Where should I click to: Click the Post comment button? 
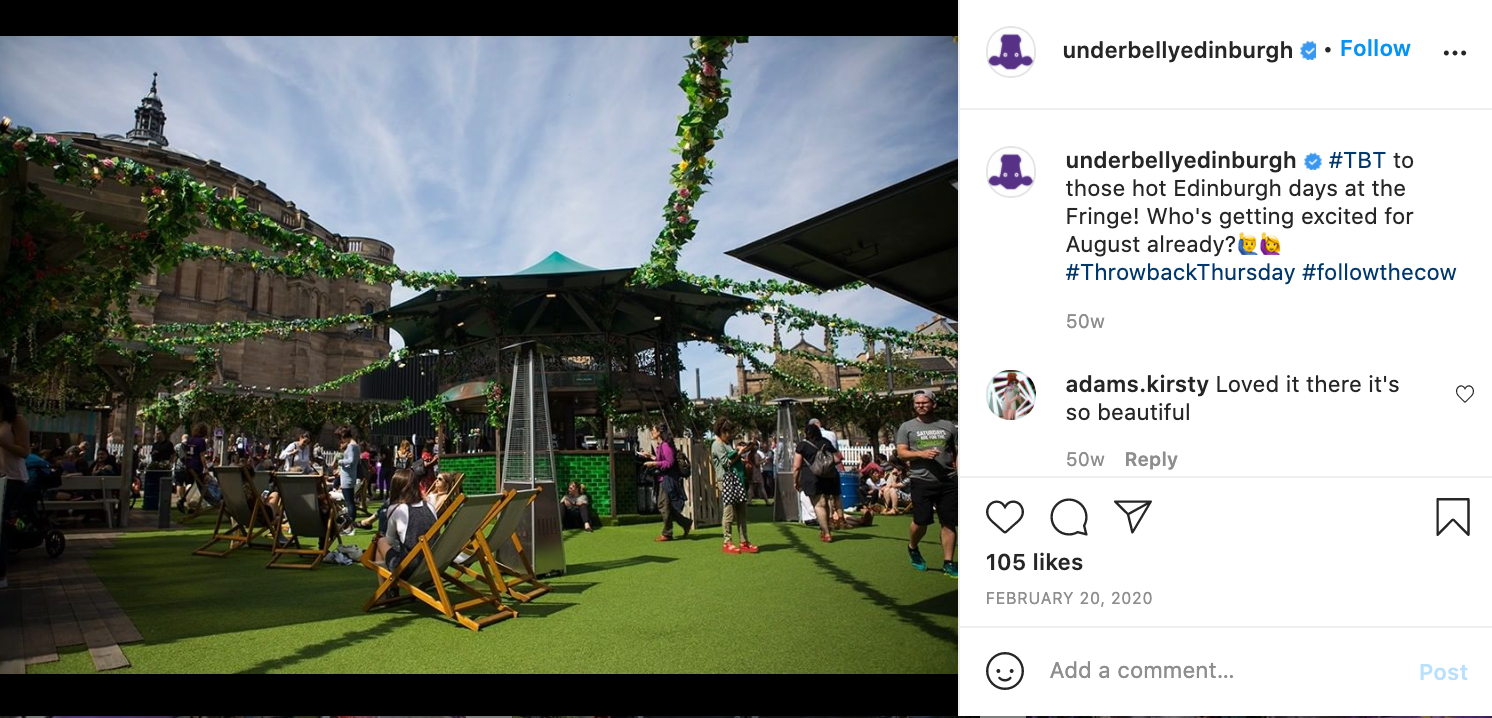coord(1443,673)
